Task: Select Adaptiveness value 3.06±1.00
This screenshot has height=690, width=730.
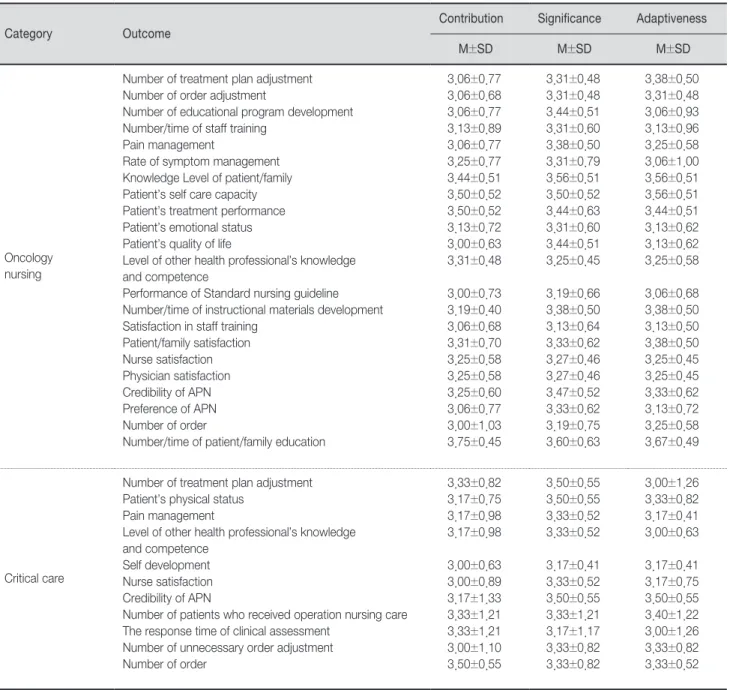Action: (x=672, y=162)
